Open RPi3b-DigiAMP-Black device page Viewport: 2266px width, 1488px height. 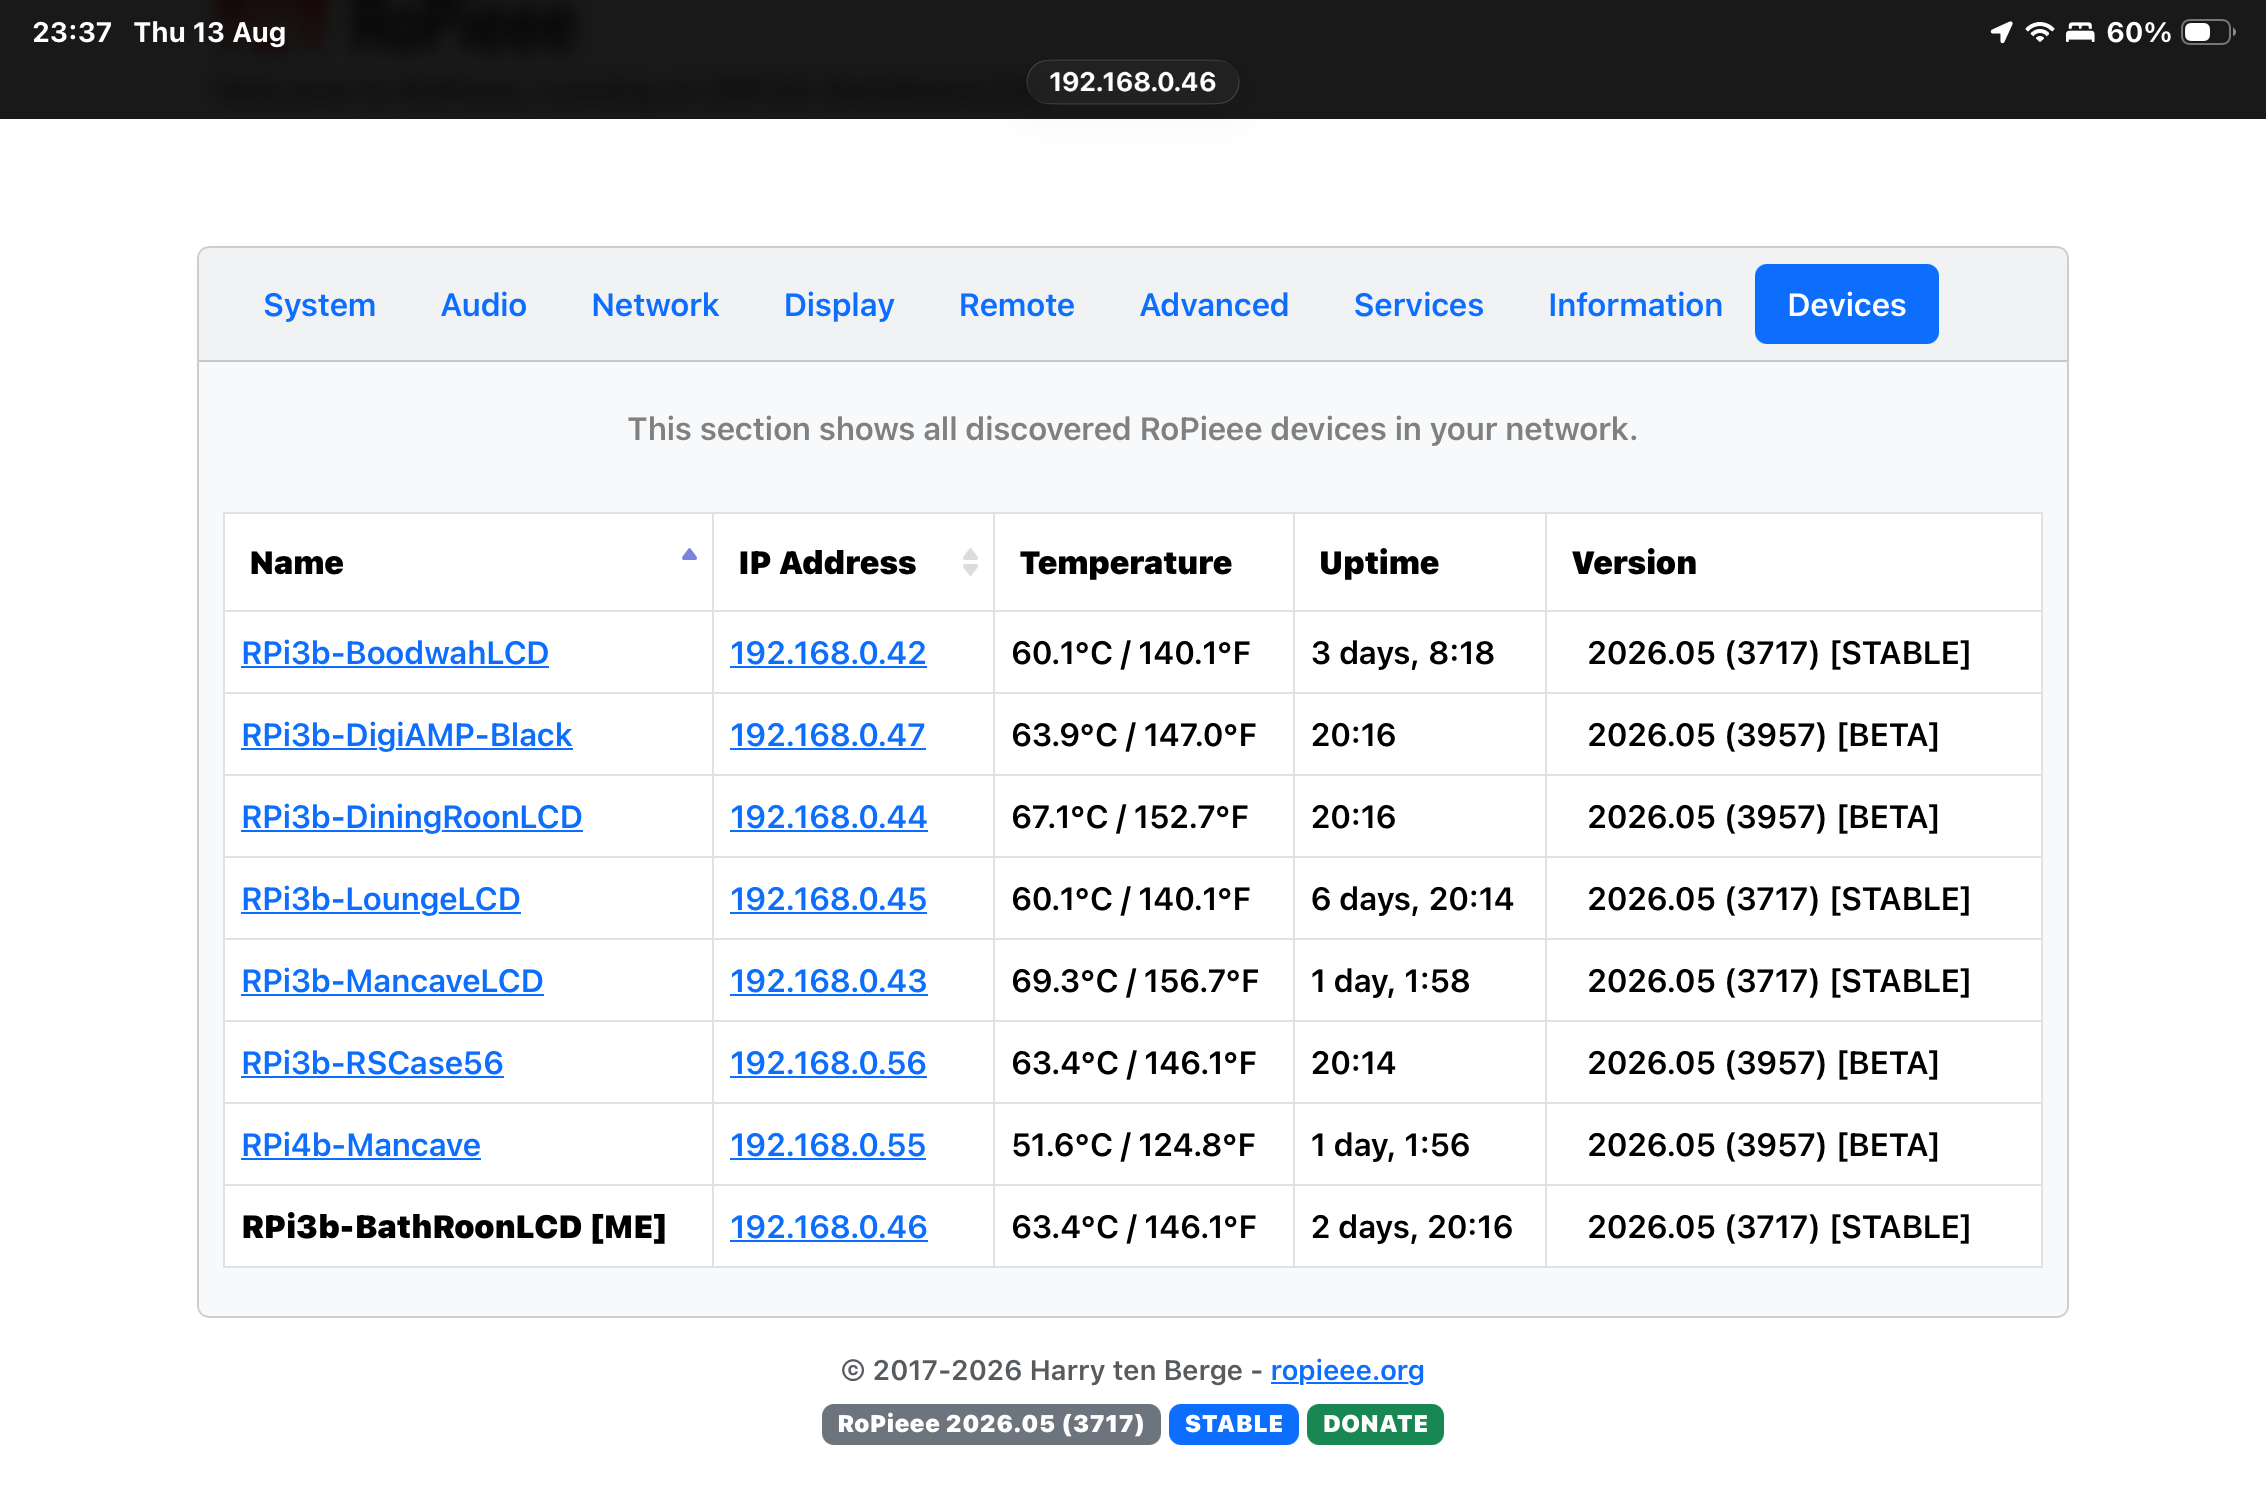(x=407, y=735)
